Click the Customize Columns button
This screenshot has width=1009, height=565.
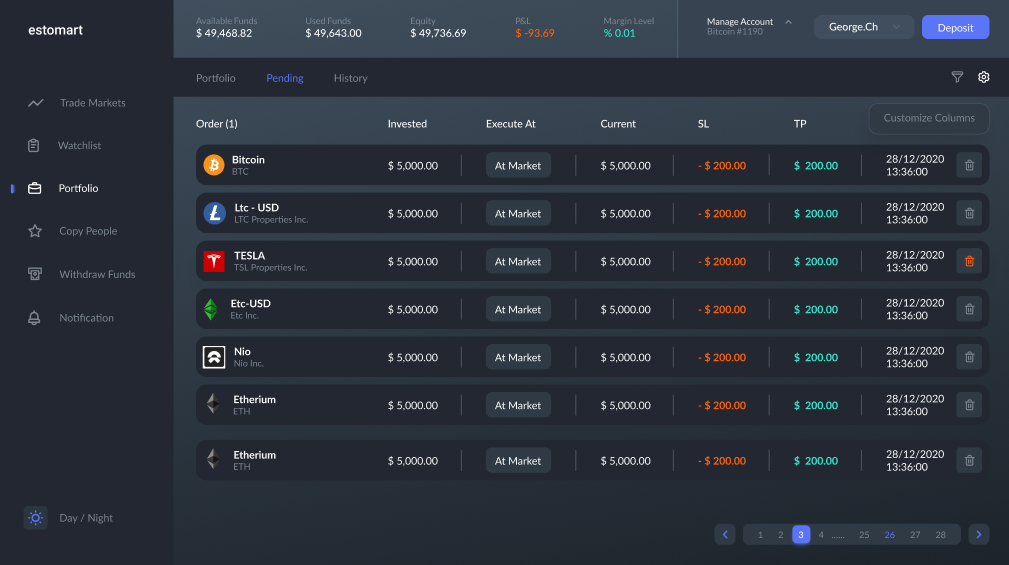click(x=928, y=118)
